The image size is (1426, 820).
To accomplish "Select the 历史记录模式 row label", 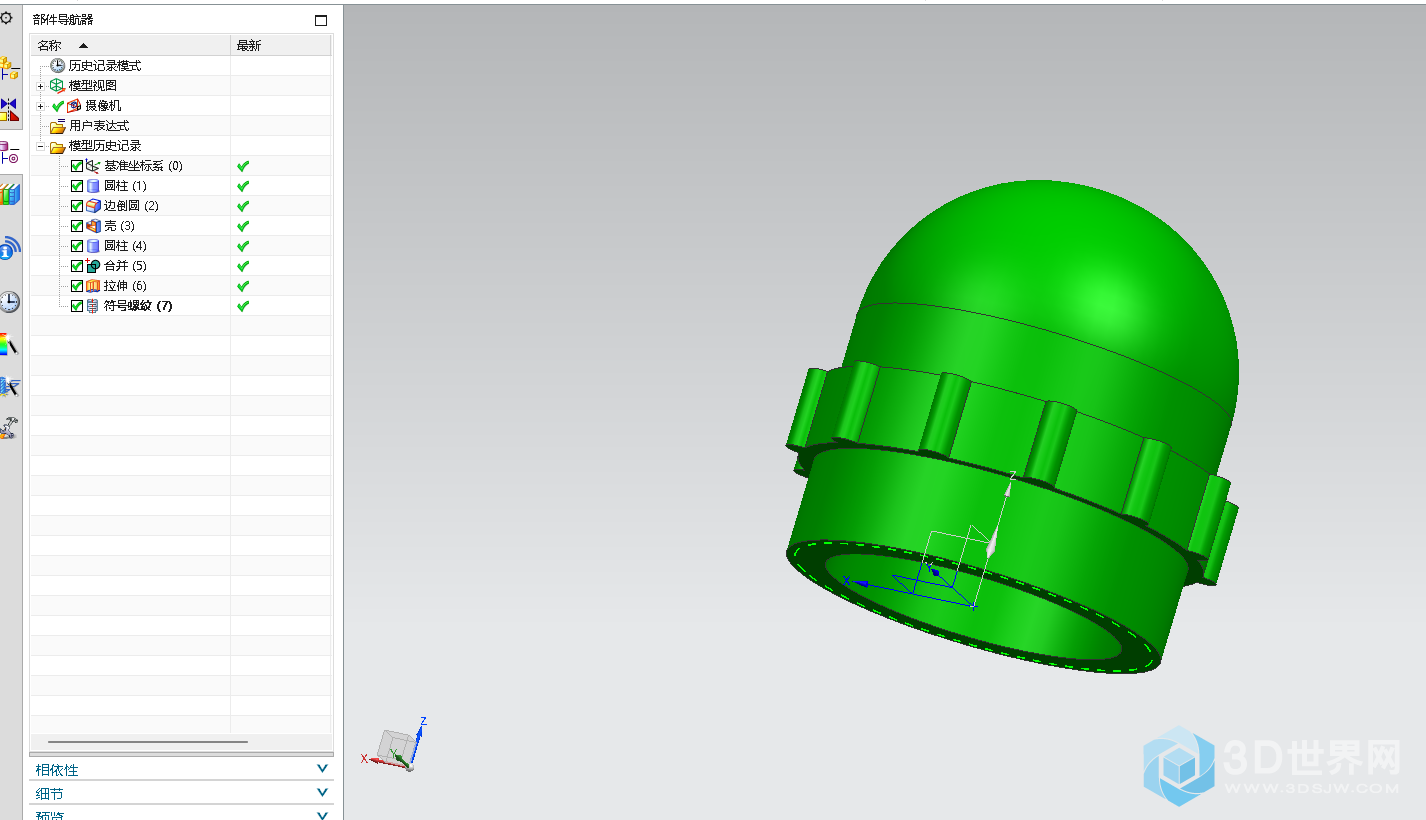I will (x=105, y=66).
